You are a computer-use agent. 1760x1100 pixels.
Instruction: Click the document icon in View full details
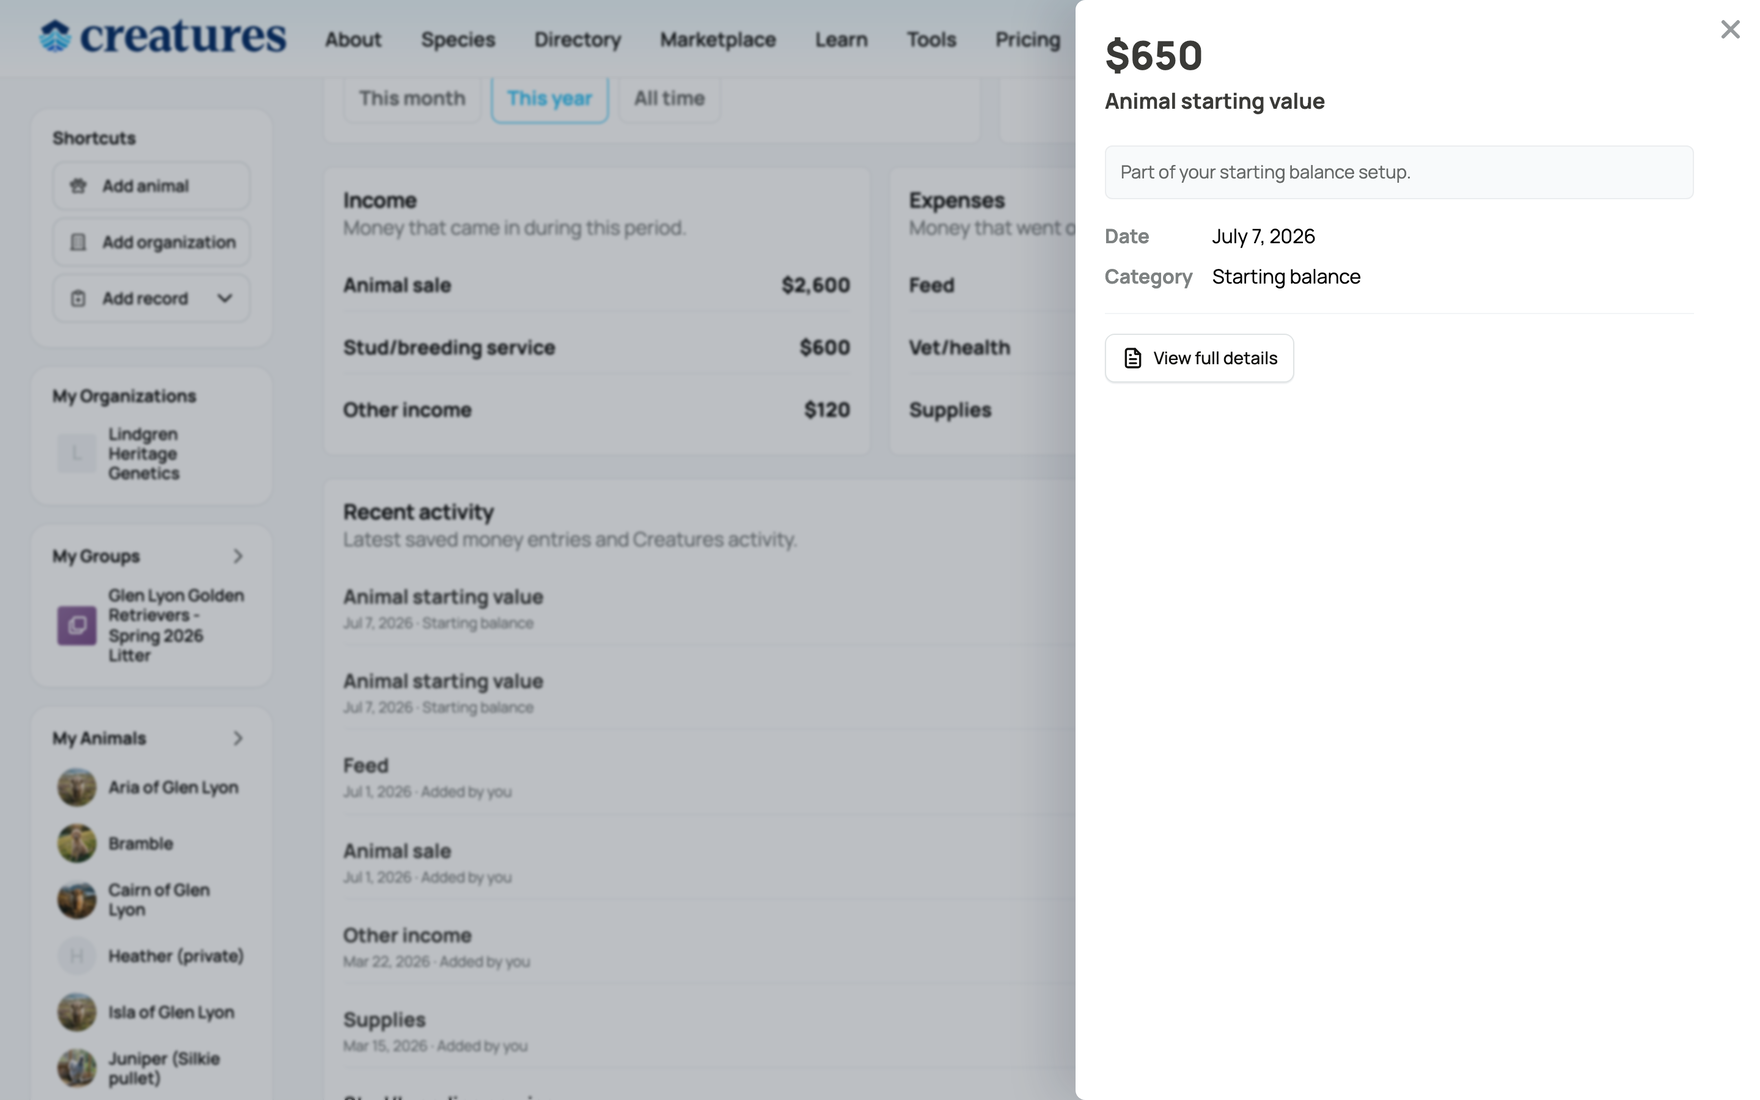point(1133,358)
